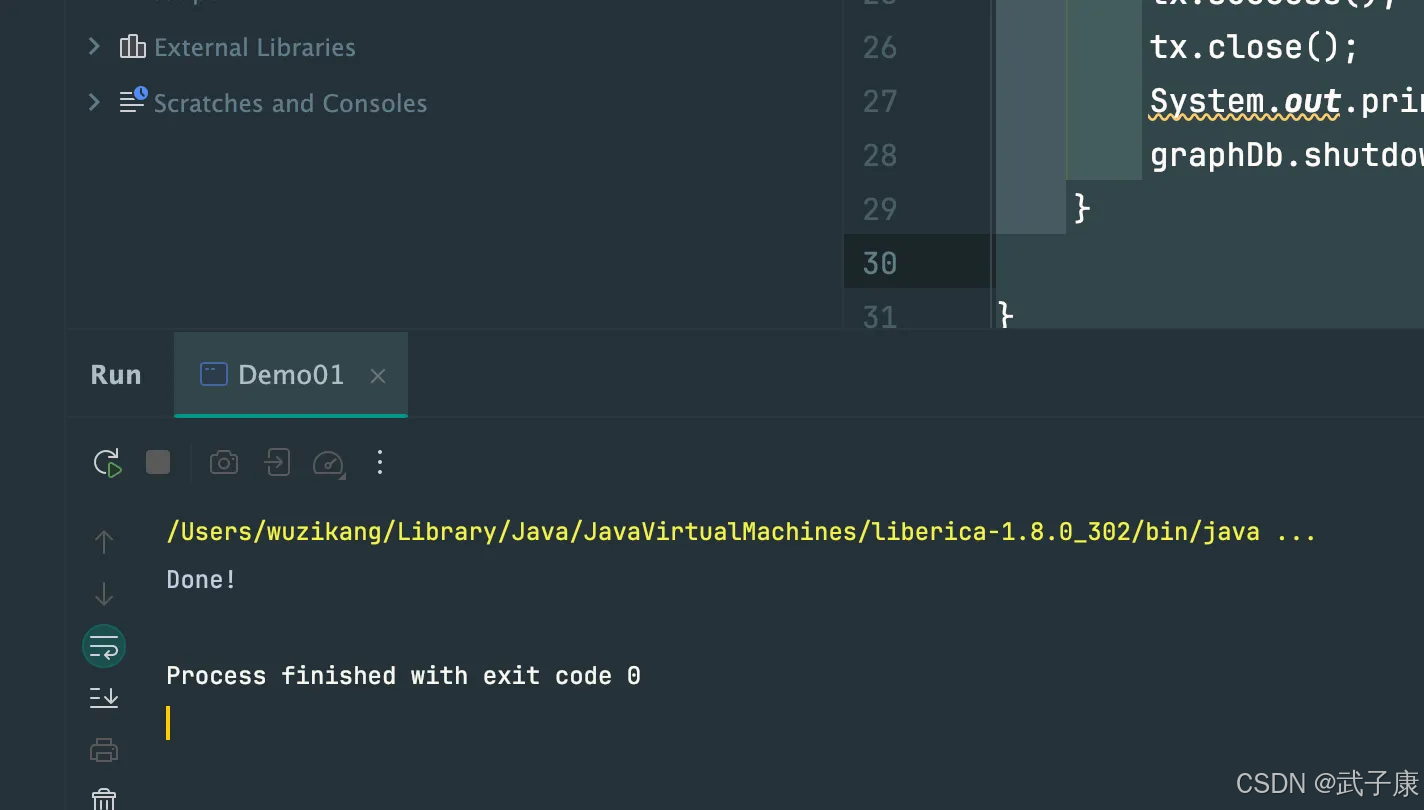The image size is (1424, 810).
Task: Click the camera dump threads icon
Action: point(224,462)
